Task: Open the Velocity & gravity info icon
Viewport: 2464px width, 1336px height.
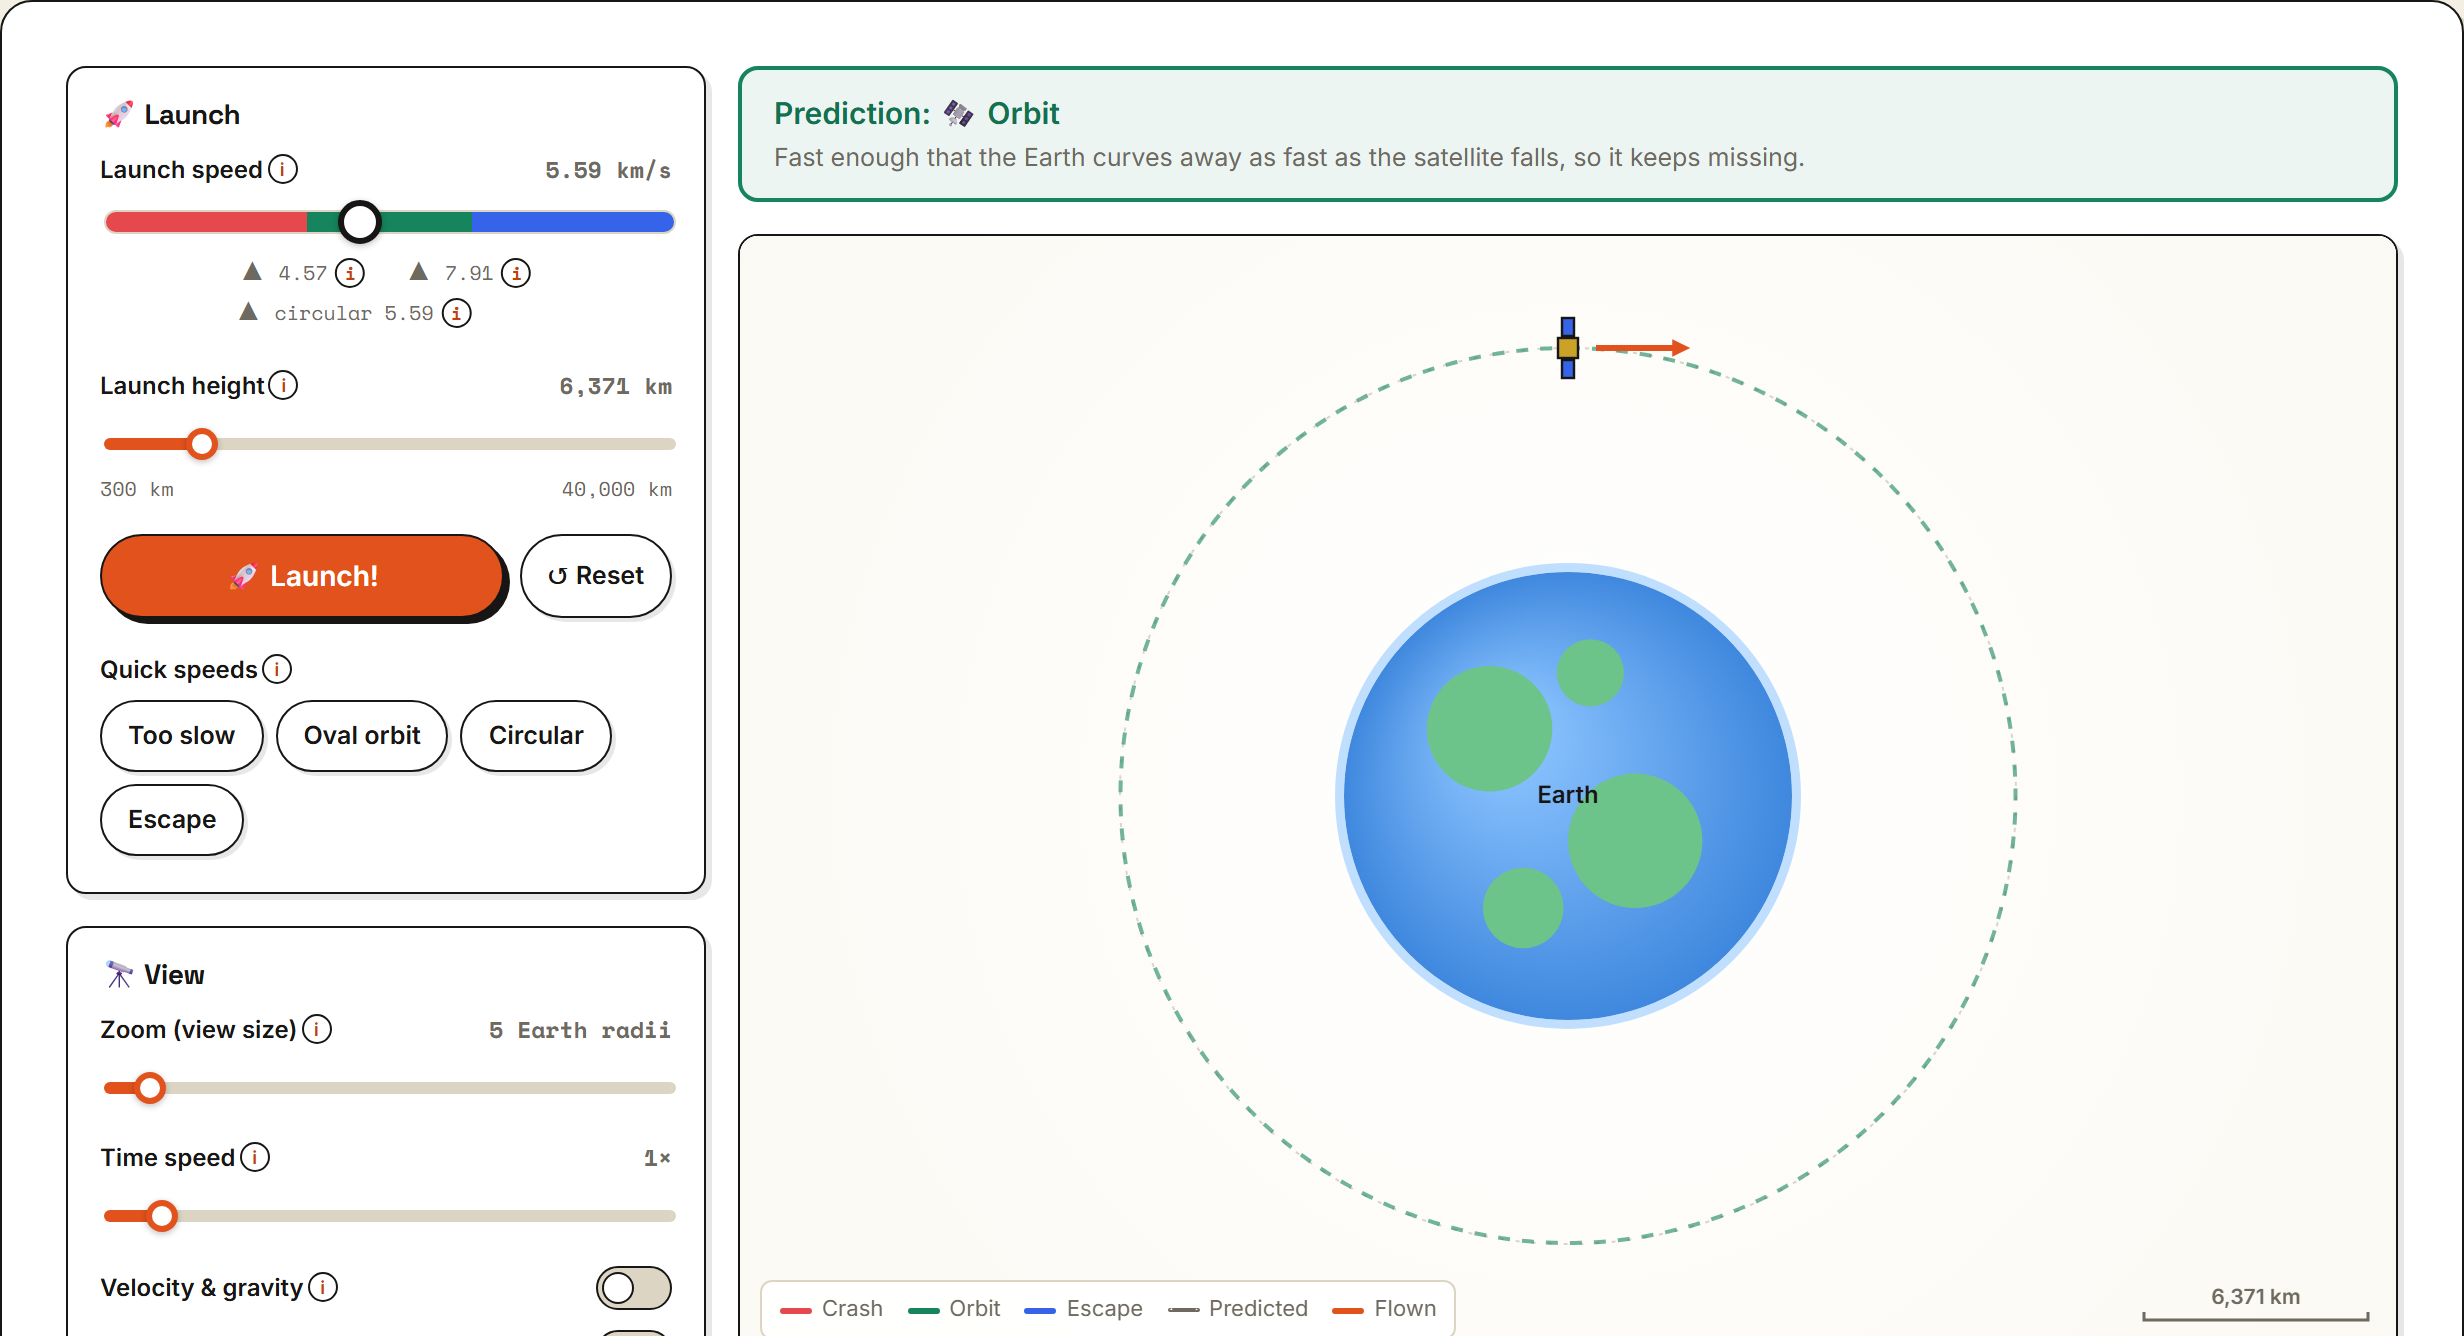Action: pos(323,1287)
